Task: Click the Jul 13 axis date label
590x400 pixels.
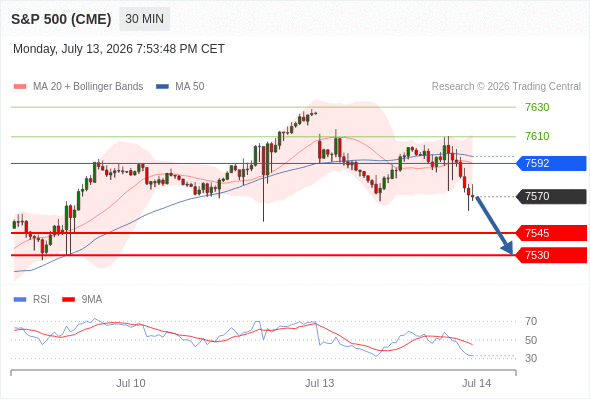Action: pos(319,383)
